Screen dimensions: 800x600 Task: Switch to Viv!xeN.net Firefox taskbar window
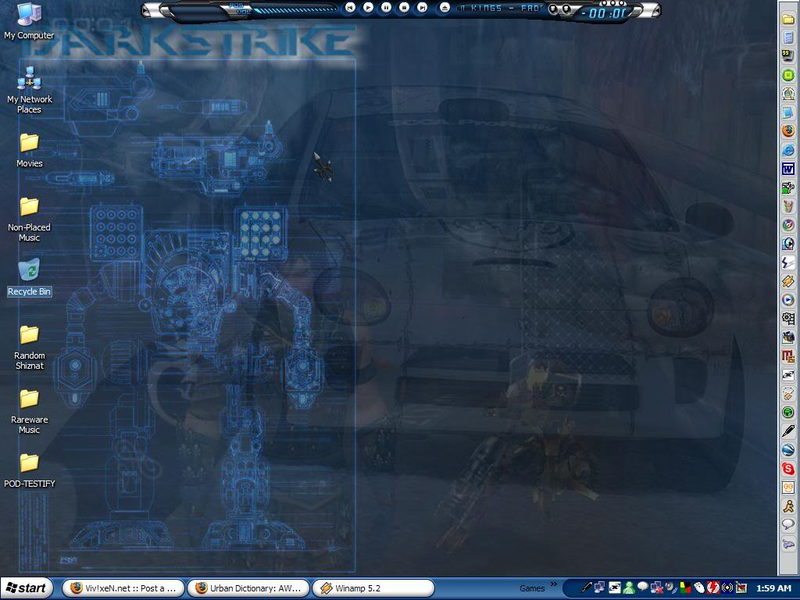tap(123, 588)
